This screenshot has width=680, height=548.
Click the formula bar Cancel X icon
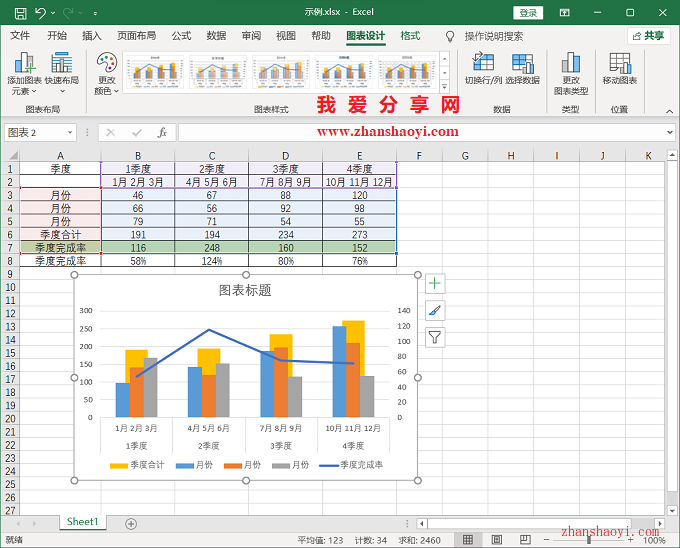pos(111,132)
